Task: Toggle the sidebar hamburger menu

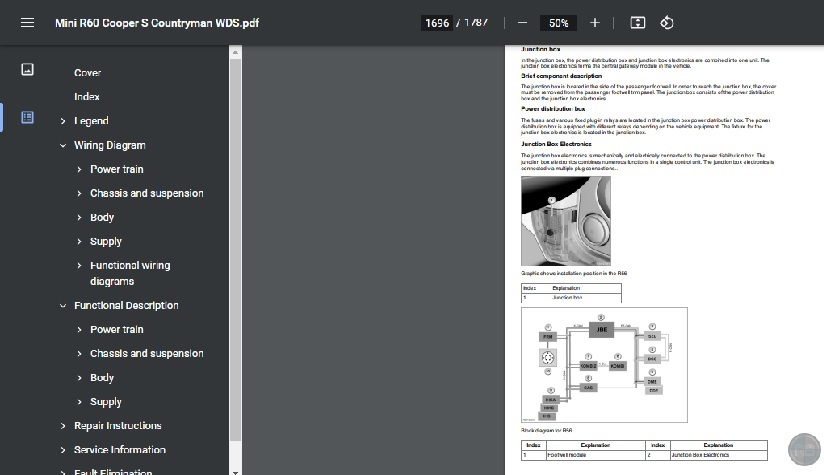Action: [x=27, y=23]
